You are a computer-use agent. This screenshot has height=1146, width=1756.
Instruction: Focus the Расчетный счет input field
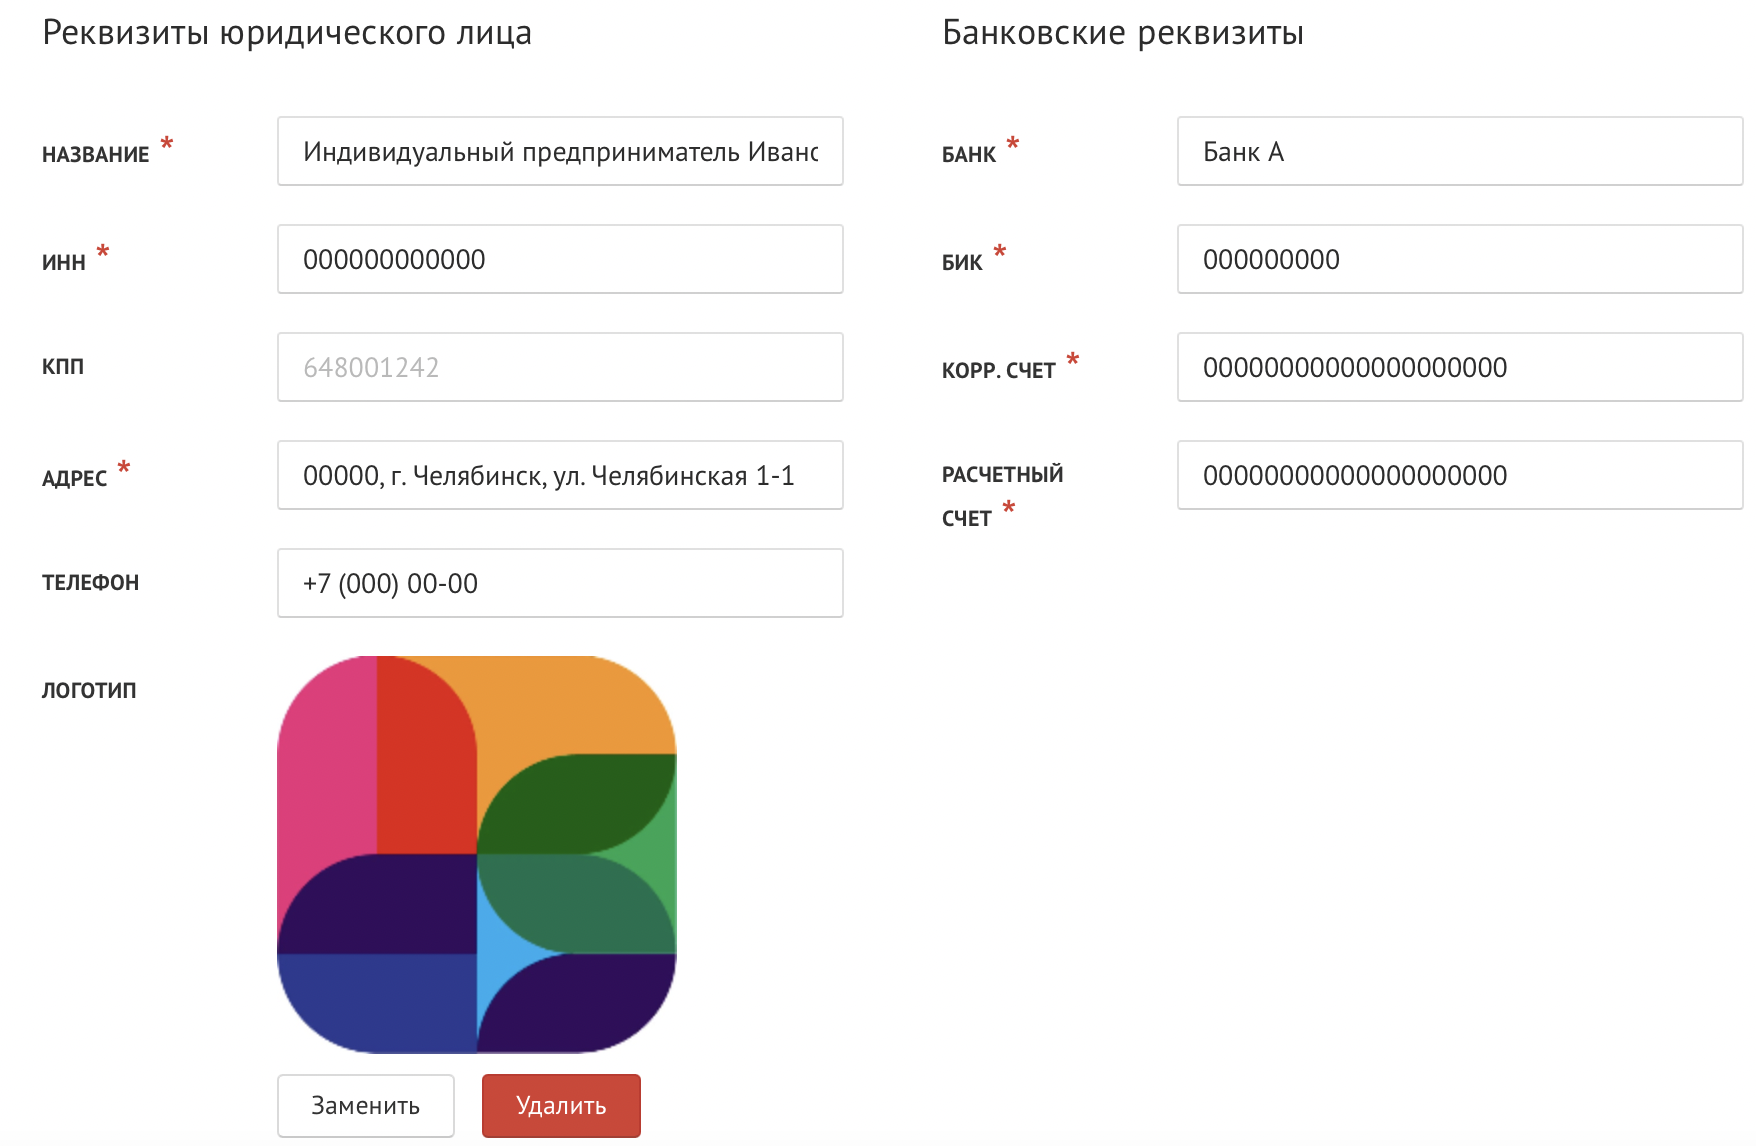click(x=1460, y=475)
